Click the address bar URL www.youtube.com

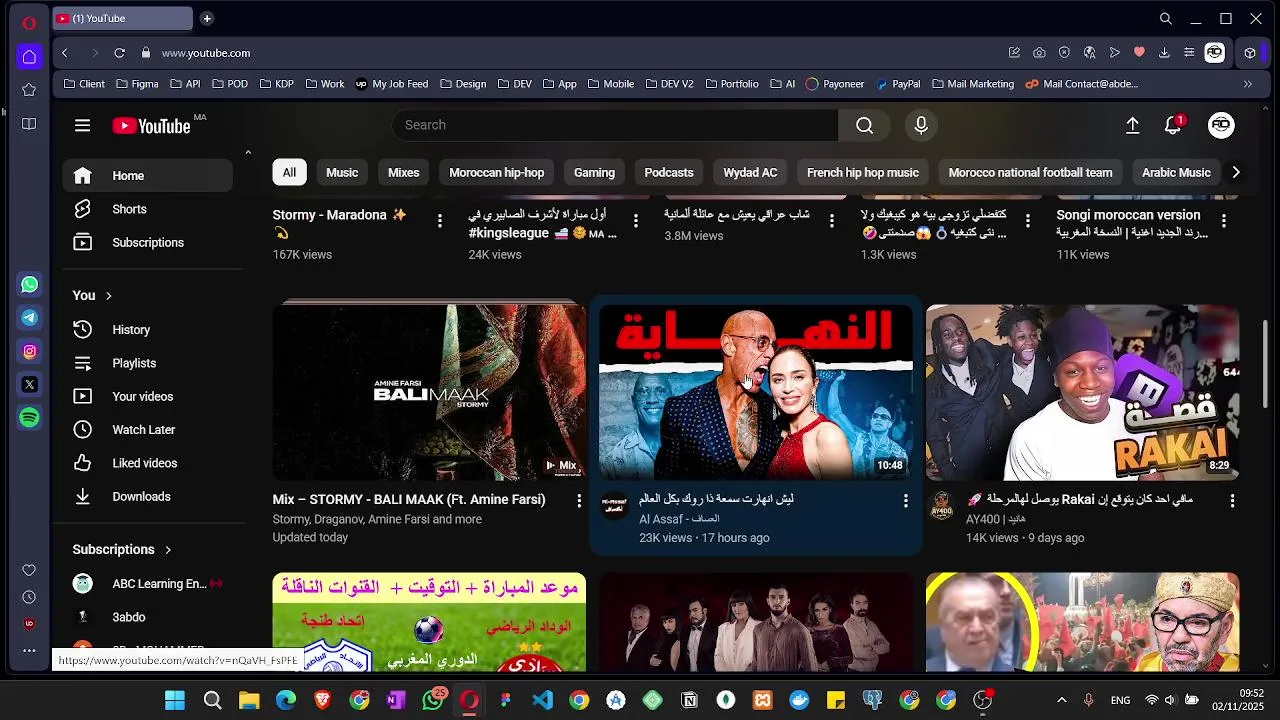click(206, 53)
